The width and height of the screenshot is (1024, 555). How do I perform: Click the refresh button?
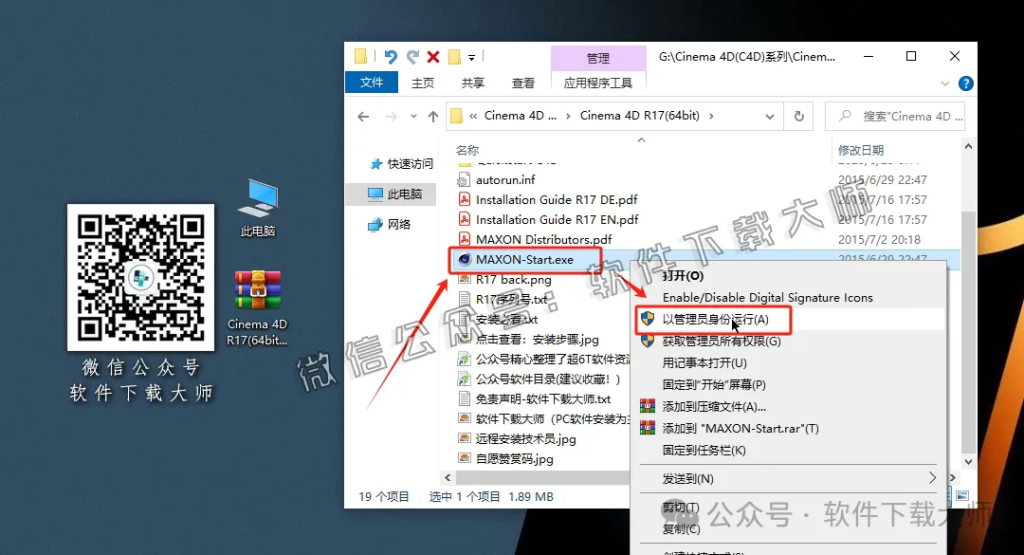click(x=799, y=116)
